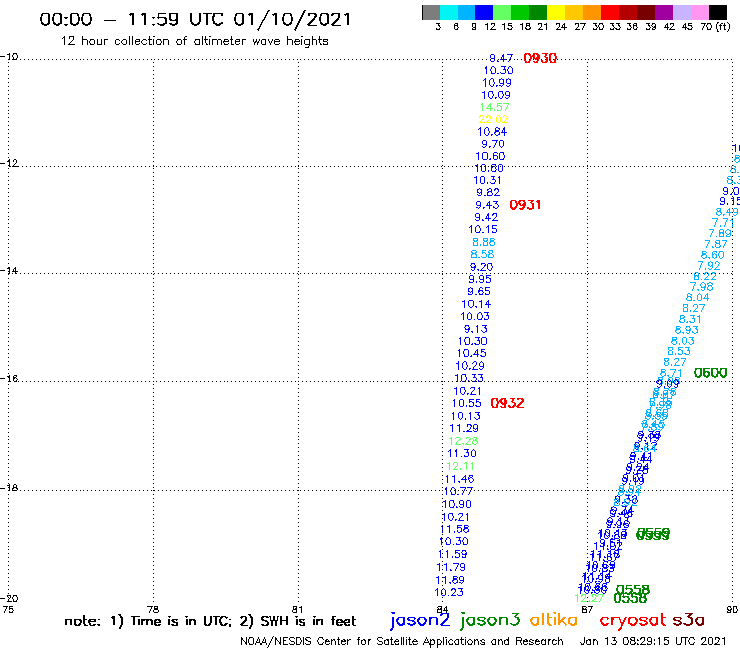This screenshot has height=650, width=740.
Task: Select the bright red 33 ft legend swatch
Action: (x=610, y=12)
